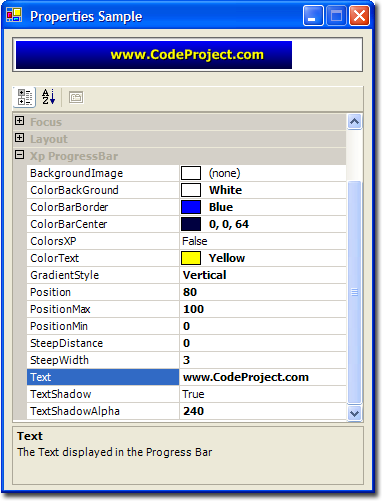Minimize the Properties Sample window
Screen dimensions: 382x501
coord(313,16)
